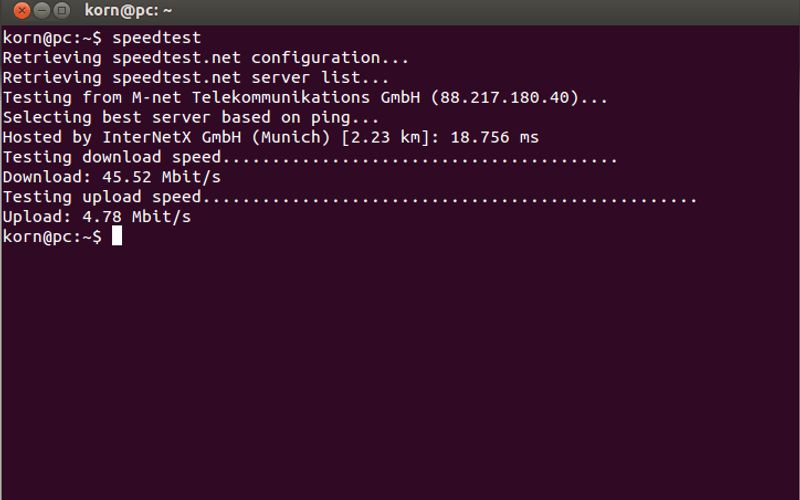Click the Upload: 4.78 Mbit/s result
This screenshot has height=500, width=800.
tap(97, 217)
